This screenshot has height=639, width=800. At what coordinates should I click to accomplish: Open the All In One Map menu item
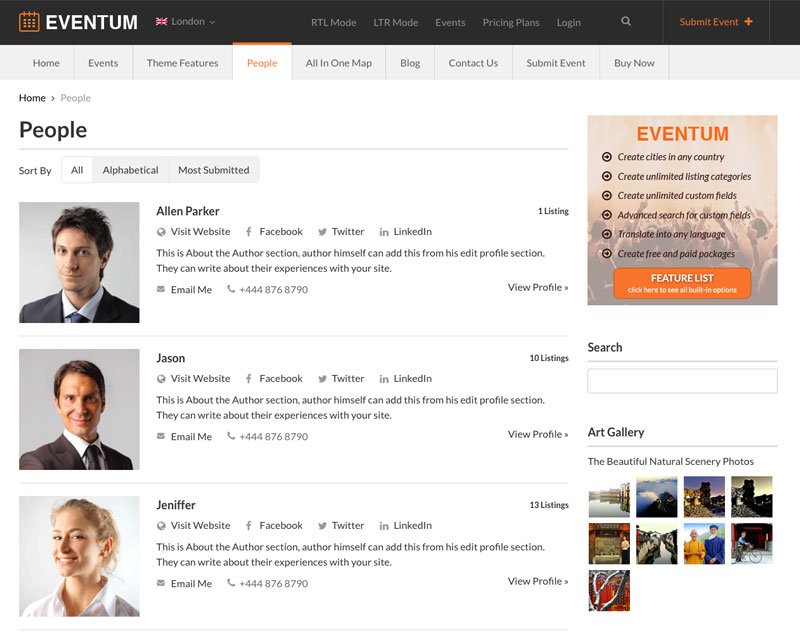[337, 62]
